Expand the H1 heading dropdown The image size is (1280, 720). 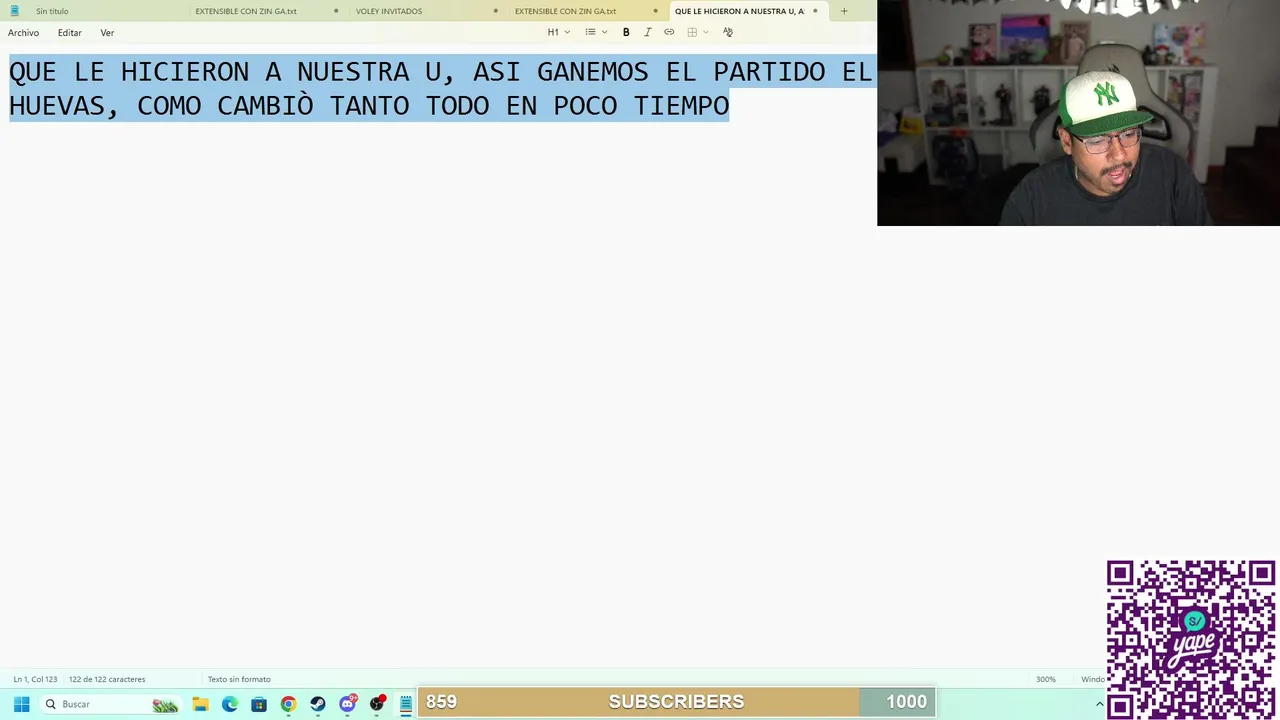click(558, 32)
